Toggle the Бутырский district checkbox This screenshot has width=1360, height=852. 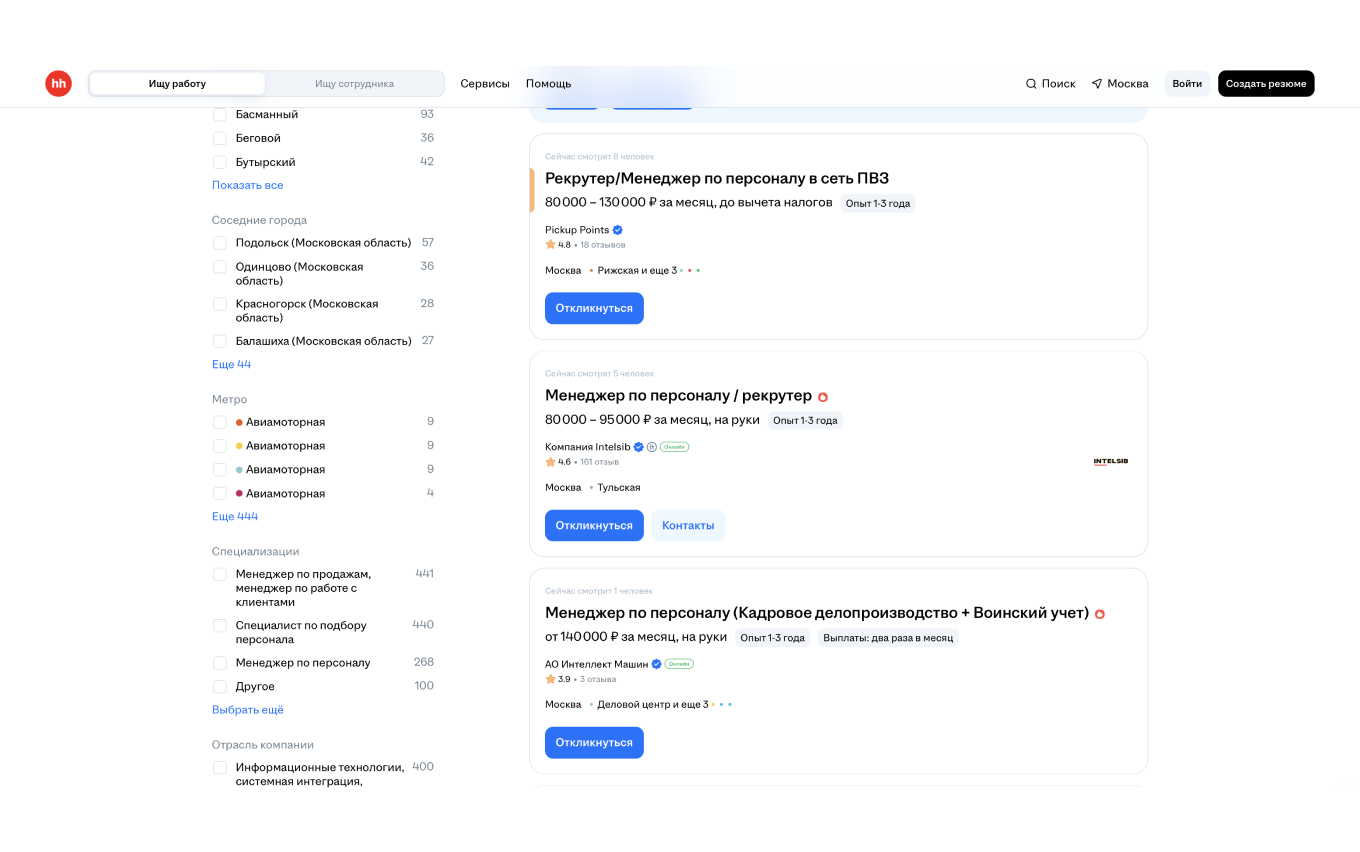220,162
